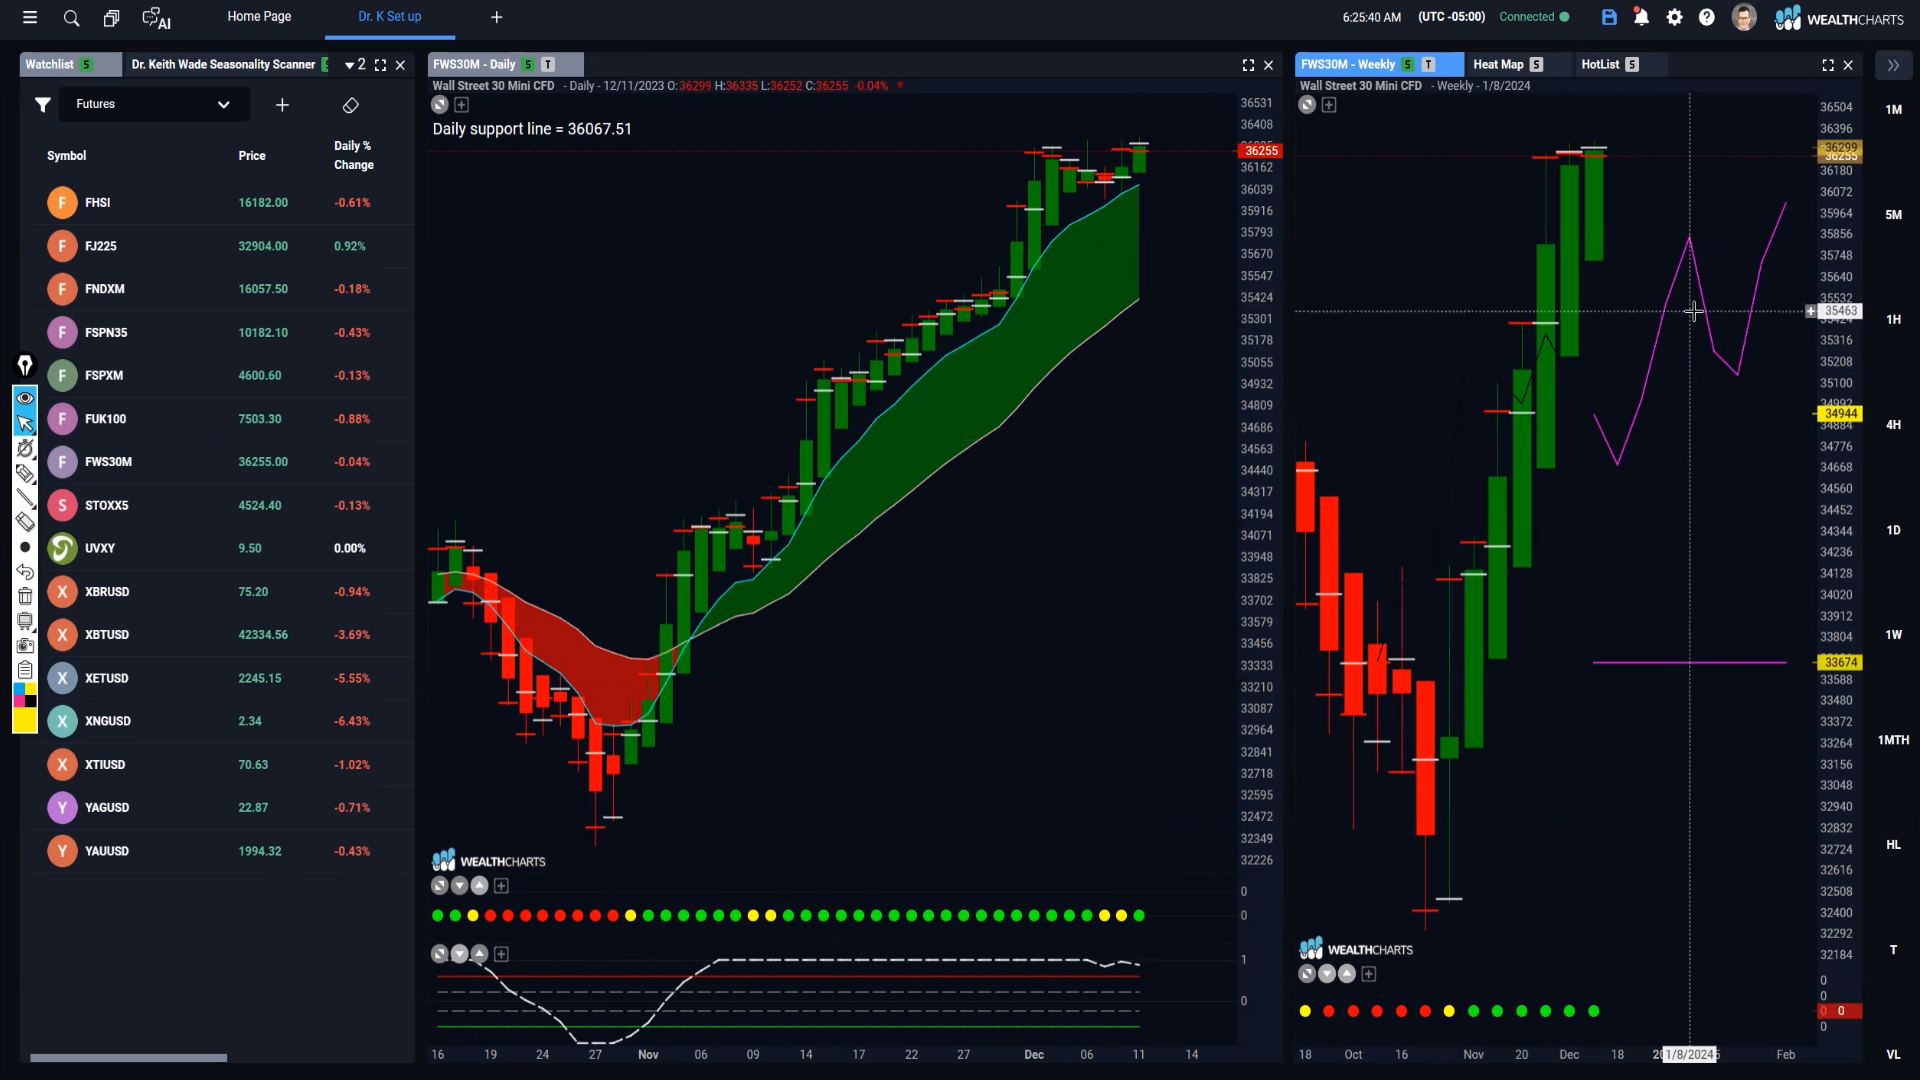Open the AI chat assistant icon
The width and height of the screenshot is (1920, 1080).
156,17
